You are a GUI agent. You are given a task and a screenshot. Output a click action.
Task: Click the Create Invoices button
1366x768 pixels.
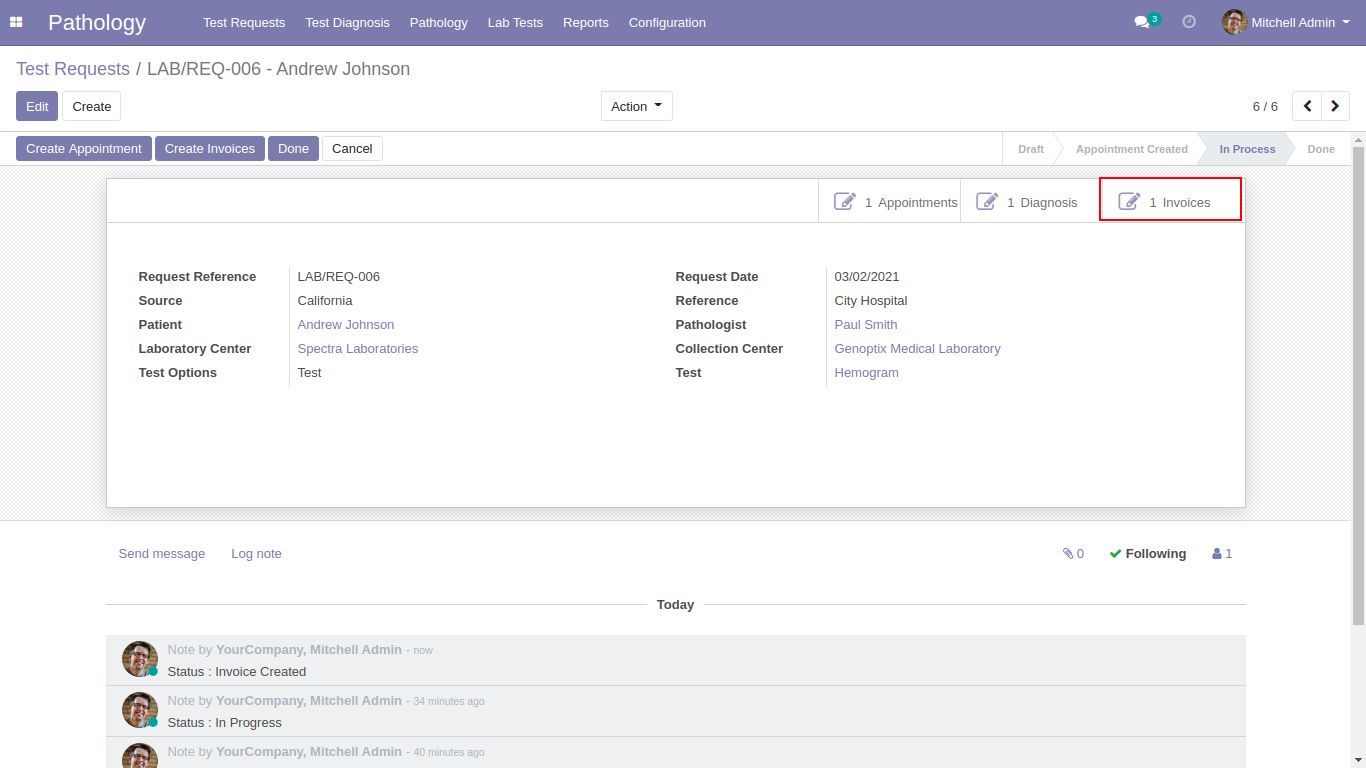pos(210,149)
